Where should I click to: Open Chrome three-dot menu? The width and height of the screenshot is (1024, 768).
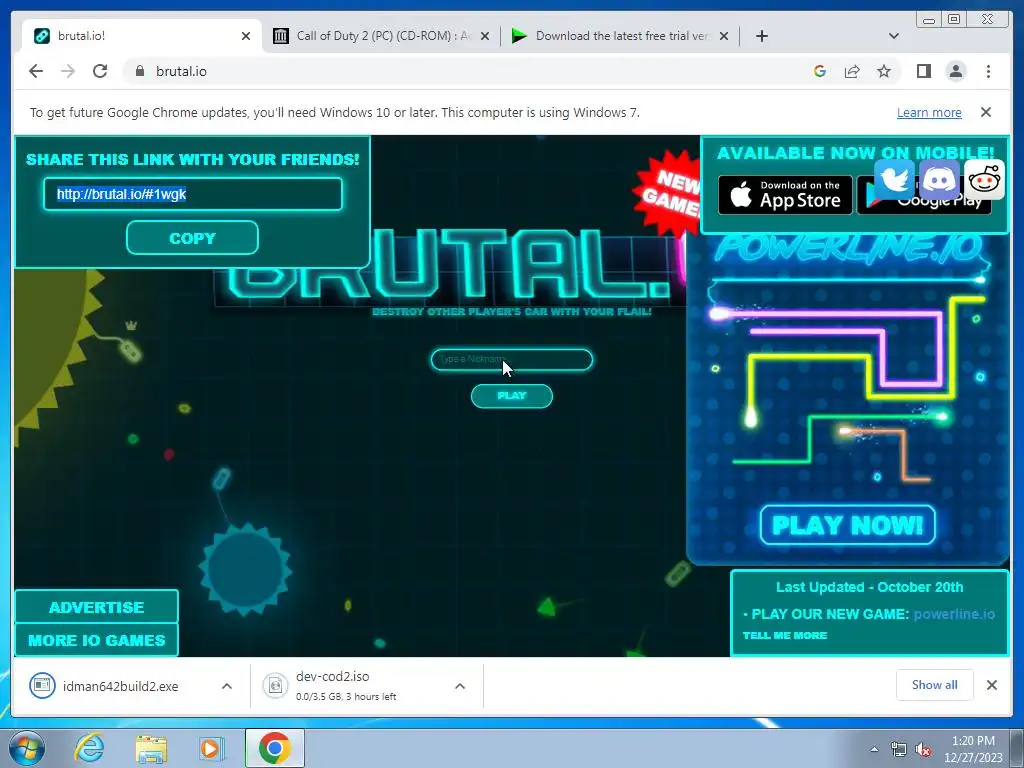[x=988, y=71]
